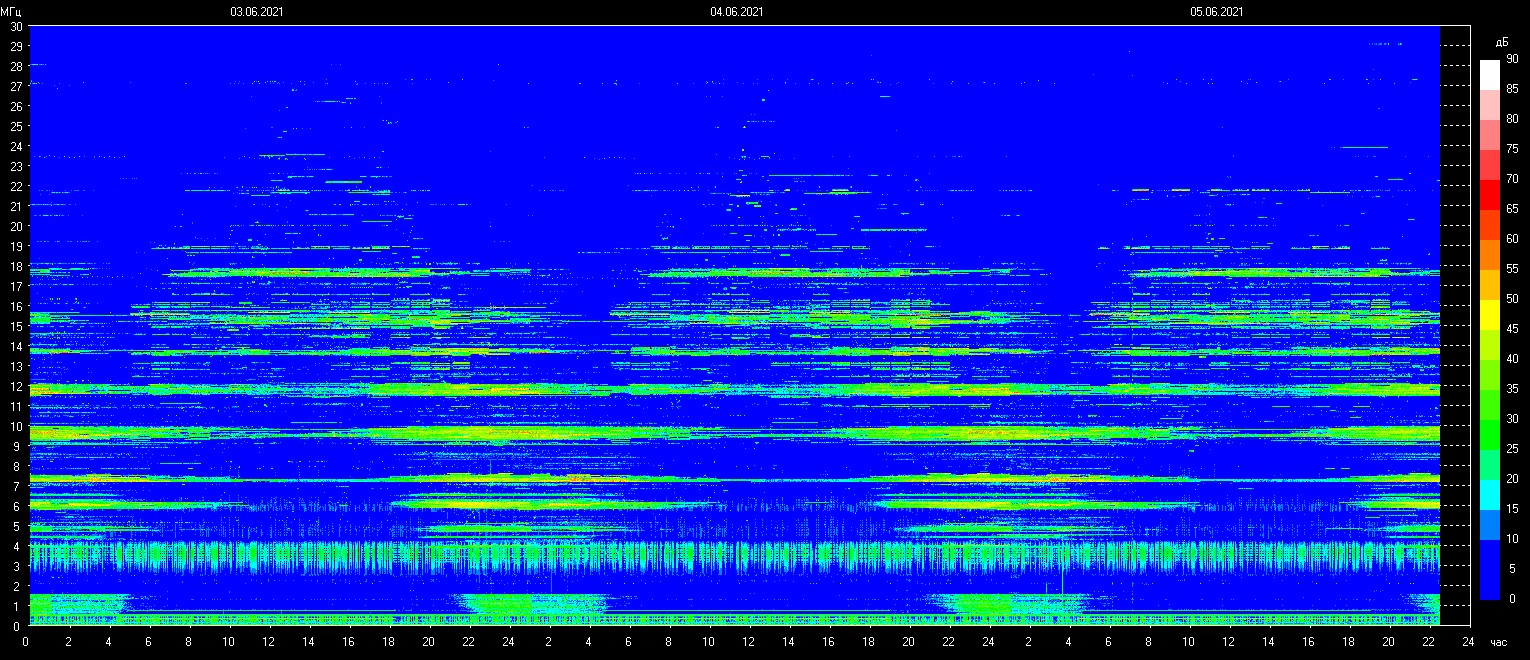Image resolution: width=1530 pixels, height=660 pixels.
Task: Click the first hour 0 label on the time axis
Action: [26, 642]
